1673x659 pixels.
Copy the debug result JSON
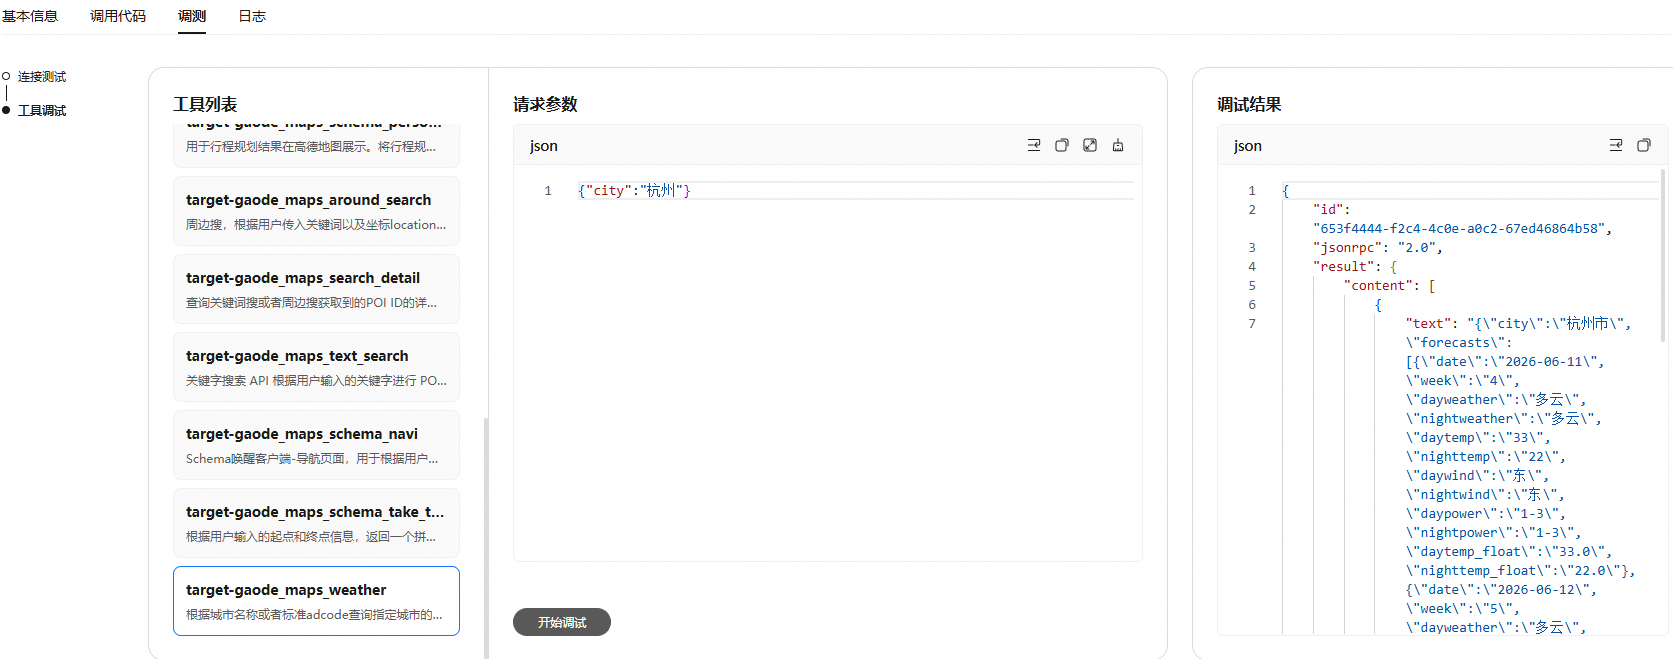coord(1644,145)
